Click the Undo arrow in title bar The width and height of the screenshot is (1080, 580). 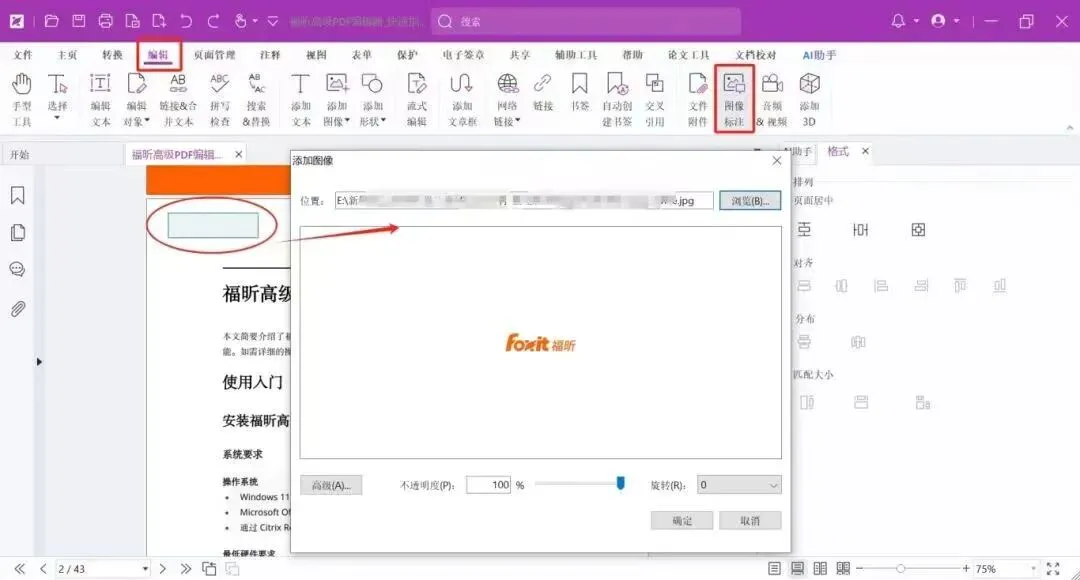pyautogui.click(x=186, y=21)
